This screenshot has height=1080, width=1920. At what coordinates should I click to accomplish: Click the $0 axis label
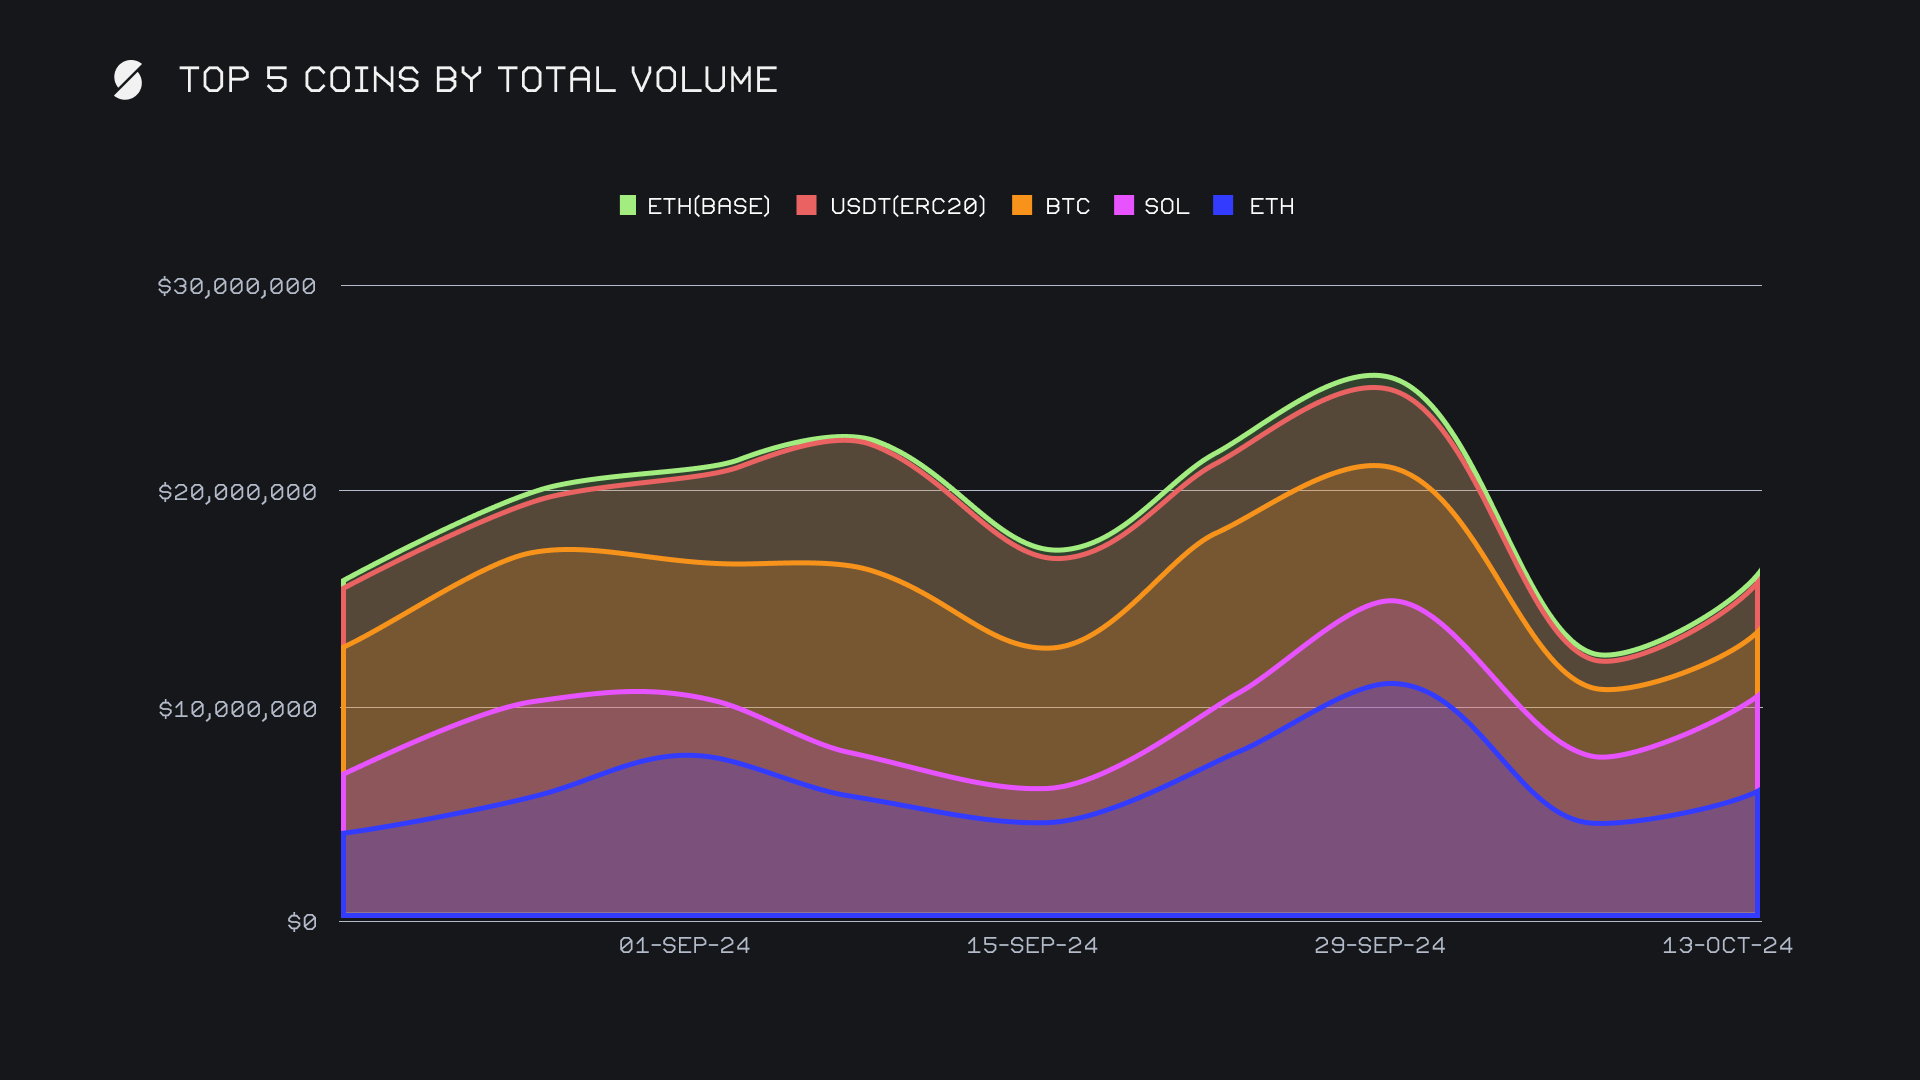(x=301, y=922)
